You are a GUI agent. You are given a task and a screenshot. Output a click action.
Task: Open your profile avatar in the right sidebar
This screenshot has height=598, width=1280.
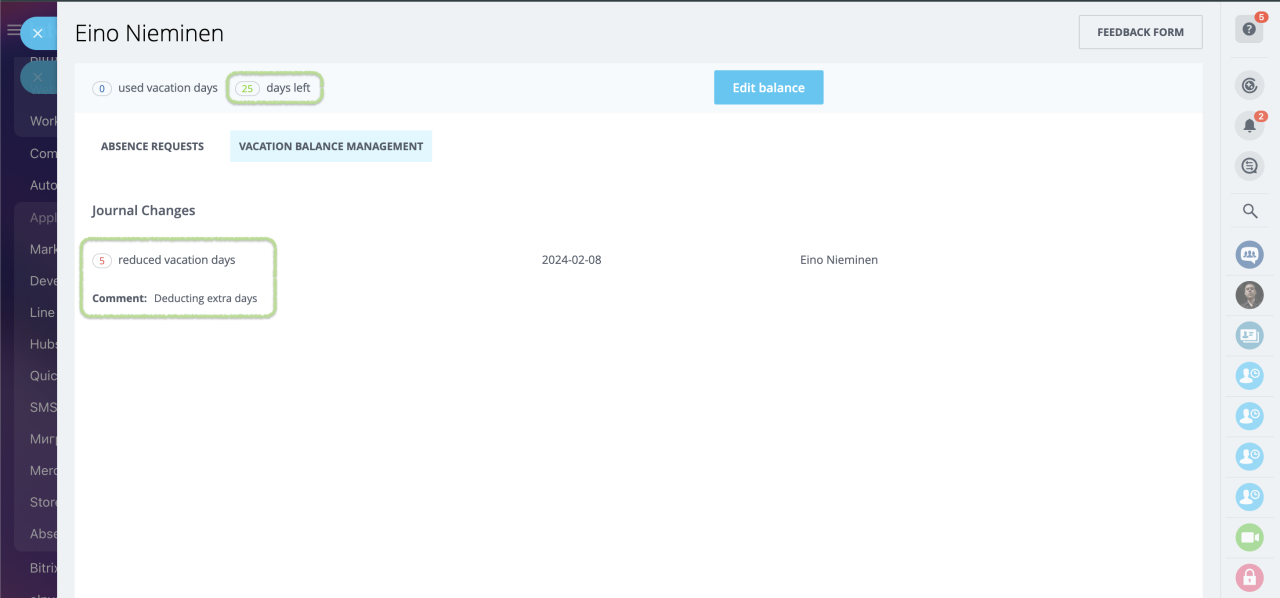(1248, 295)
